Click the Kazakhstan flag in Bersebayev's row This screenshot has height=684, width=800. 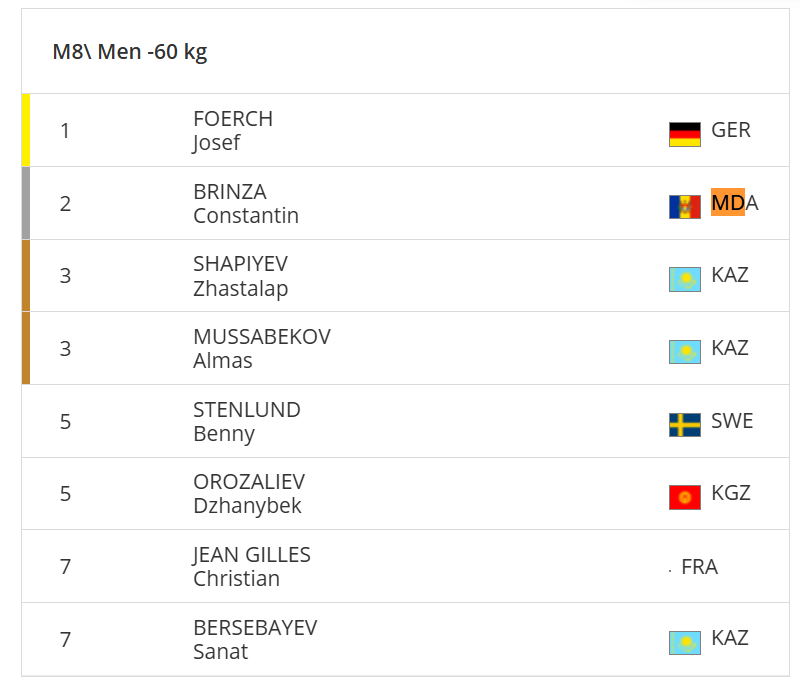tap(684, 642)
